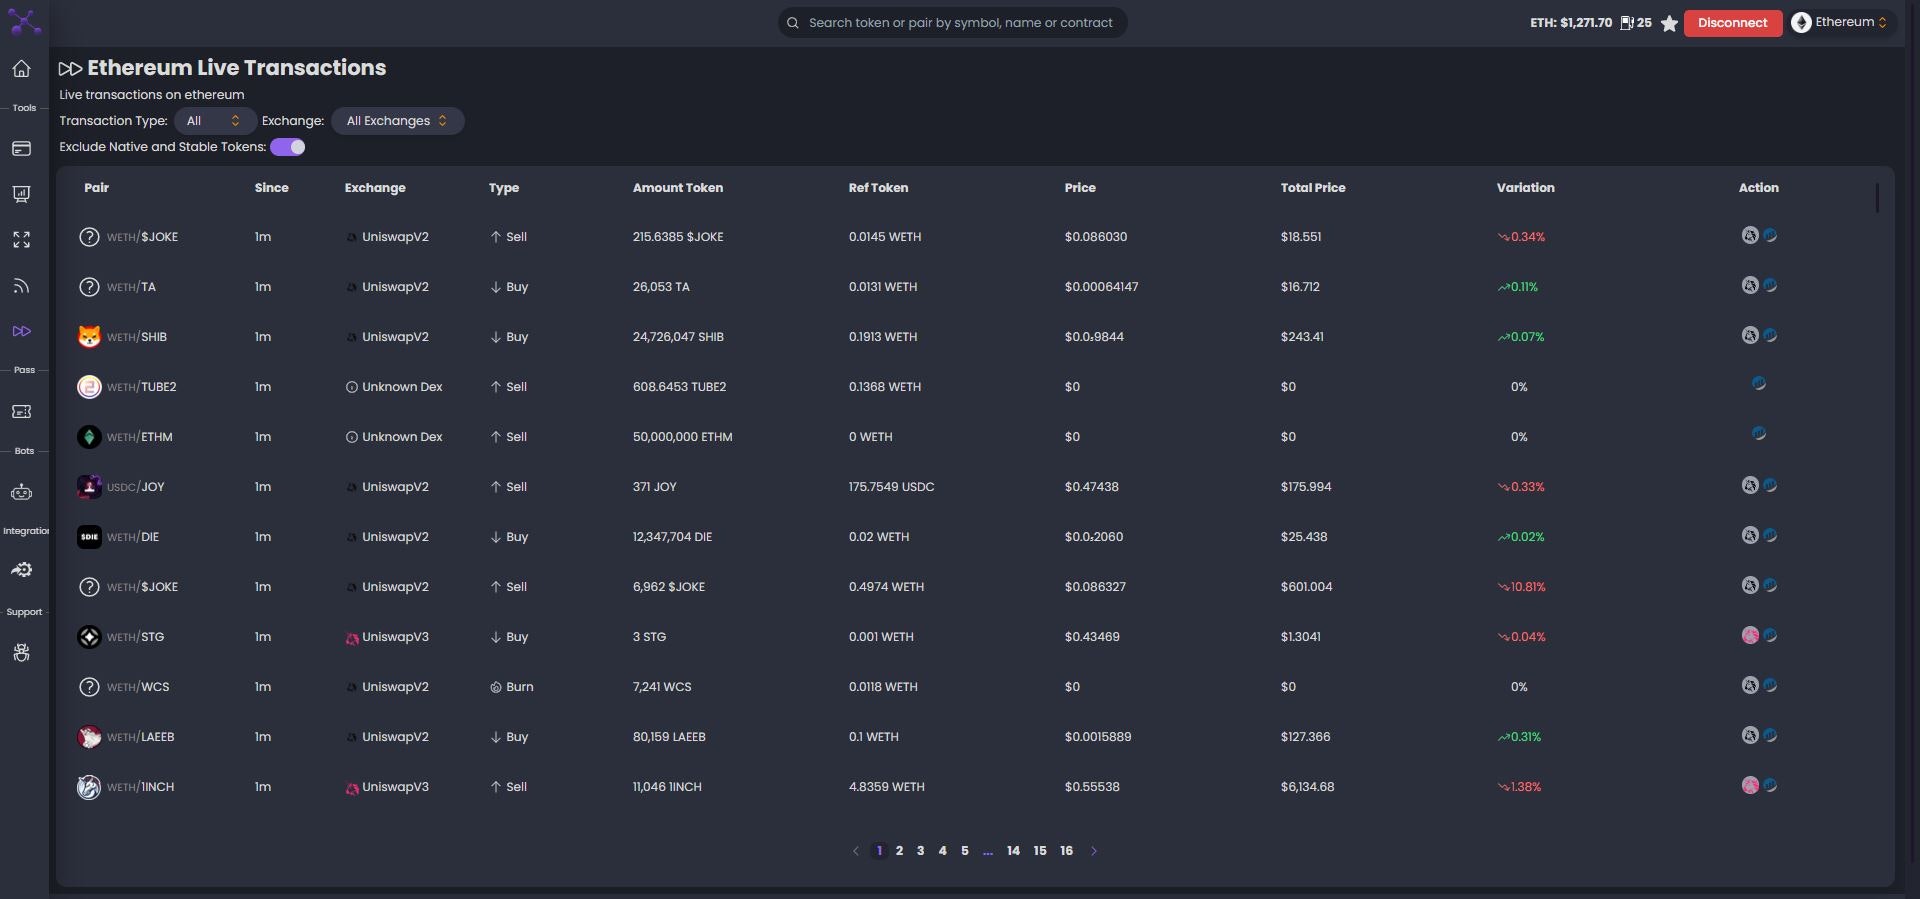
Task: Click the ETH: $1,271.70 price text
Action: (x=1570, y=23)
